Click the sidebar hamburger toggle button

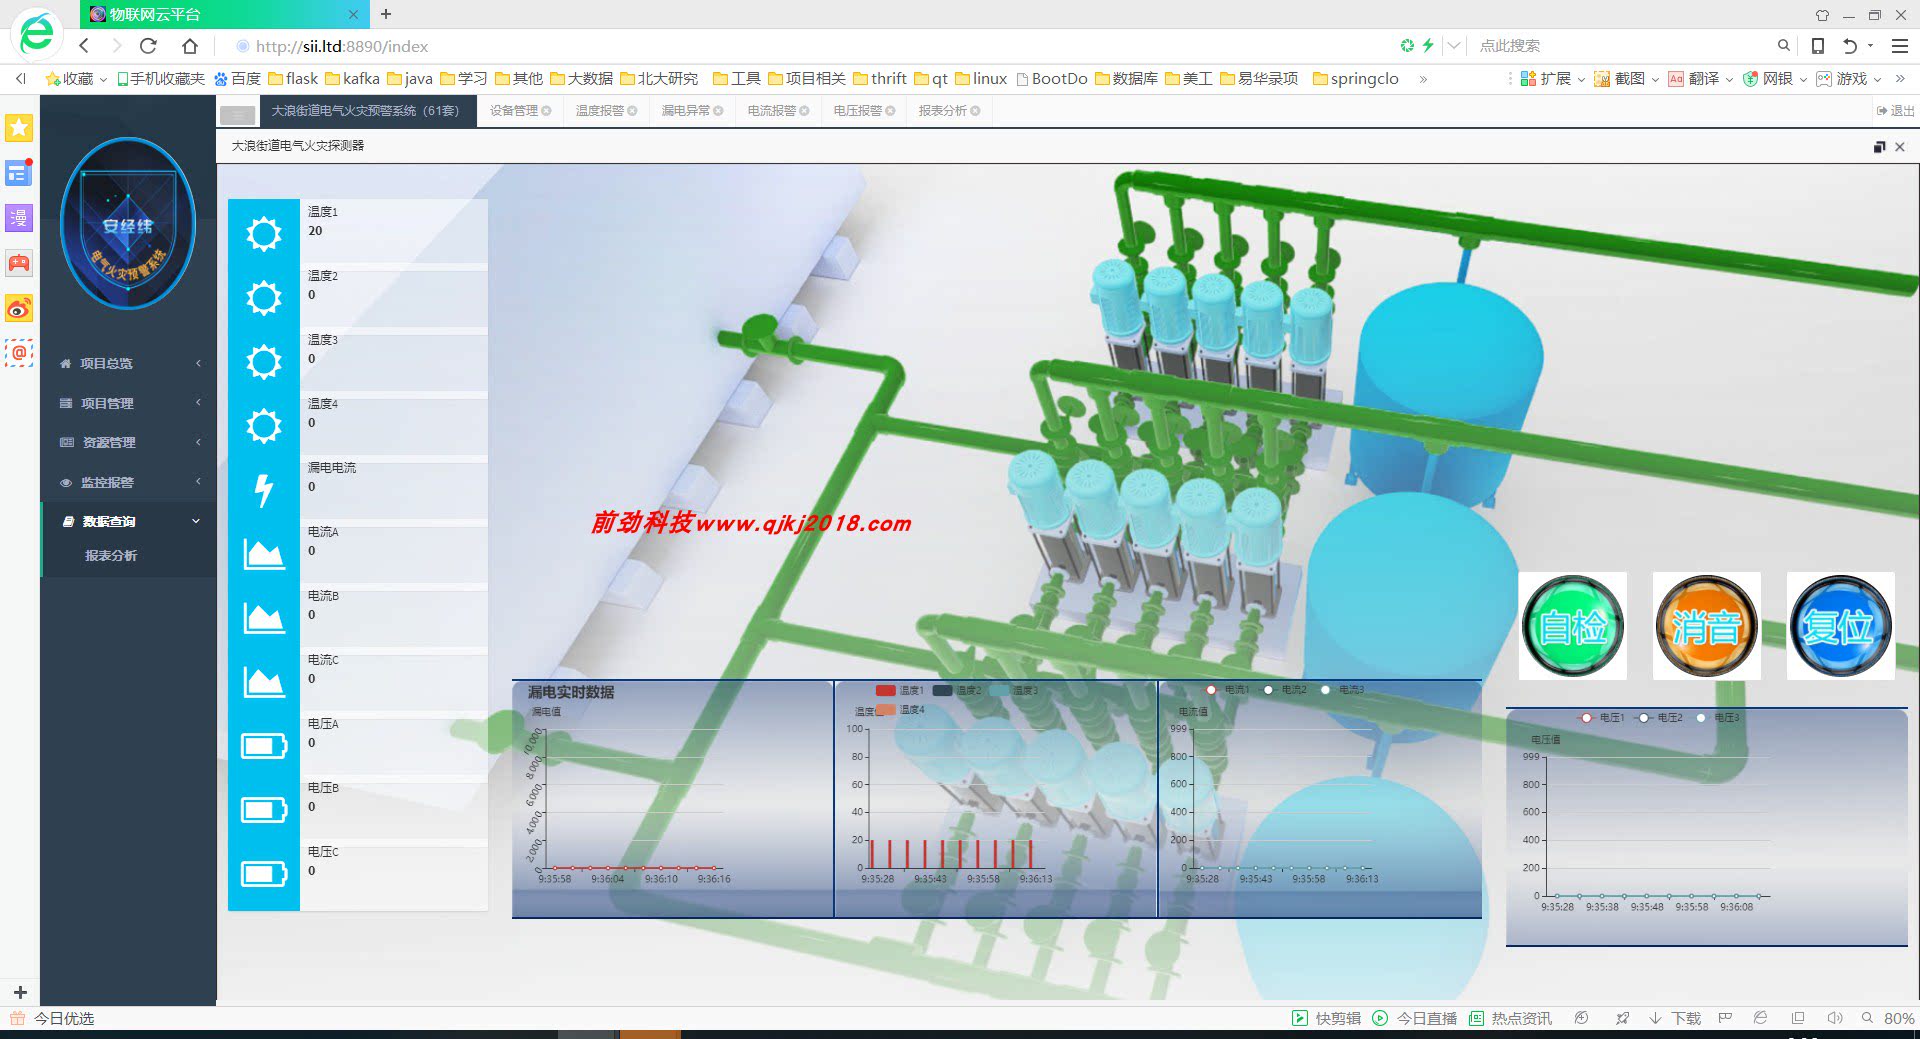pyautogui.click(x=238, y=113)
